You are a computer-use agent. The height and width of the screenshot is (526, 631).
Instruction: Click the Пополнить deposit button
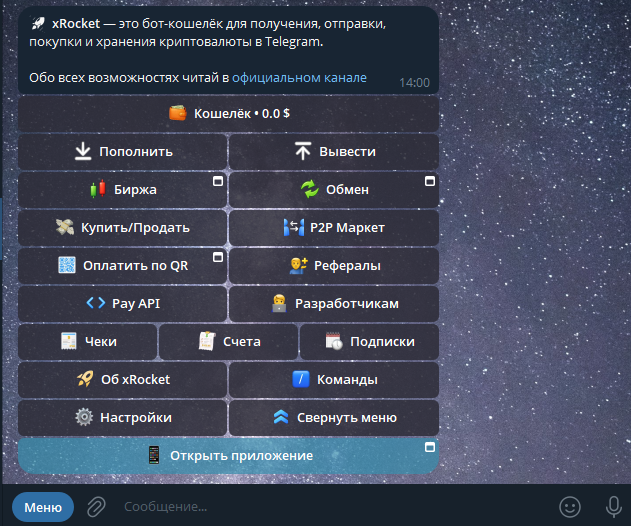point(123,152)
